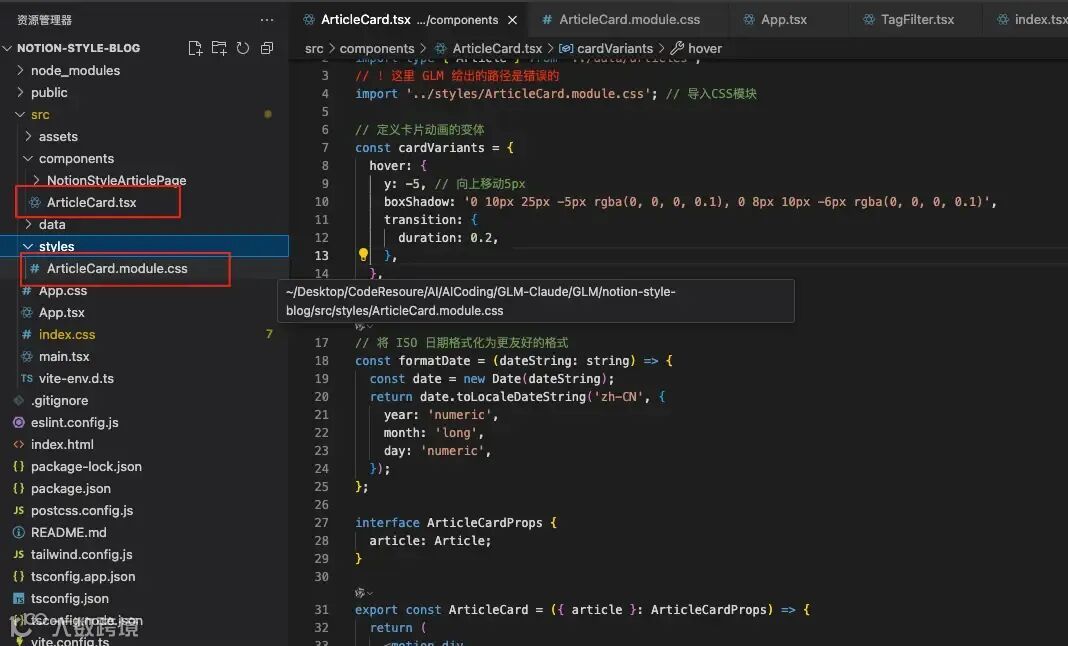Click the CSS import path string on line 4
1068x646 pixels.
tap(527, 94)
